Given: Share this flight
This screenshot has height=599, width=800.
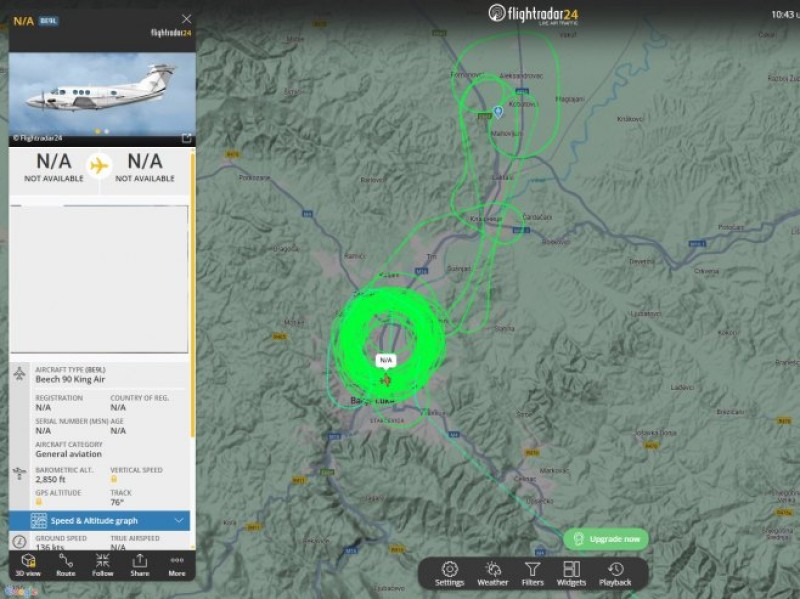Looking at the screenshot, I should pyautogui.click(x=139, y=564).
